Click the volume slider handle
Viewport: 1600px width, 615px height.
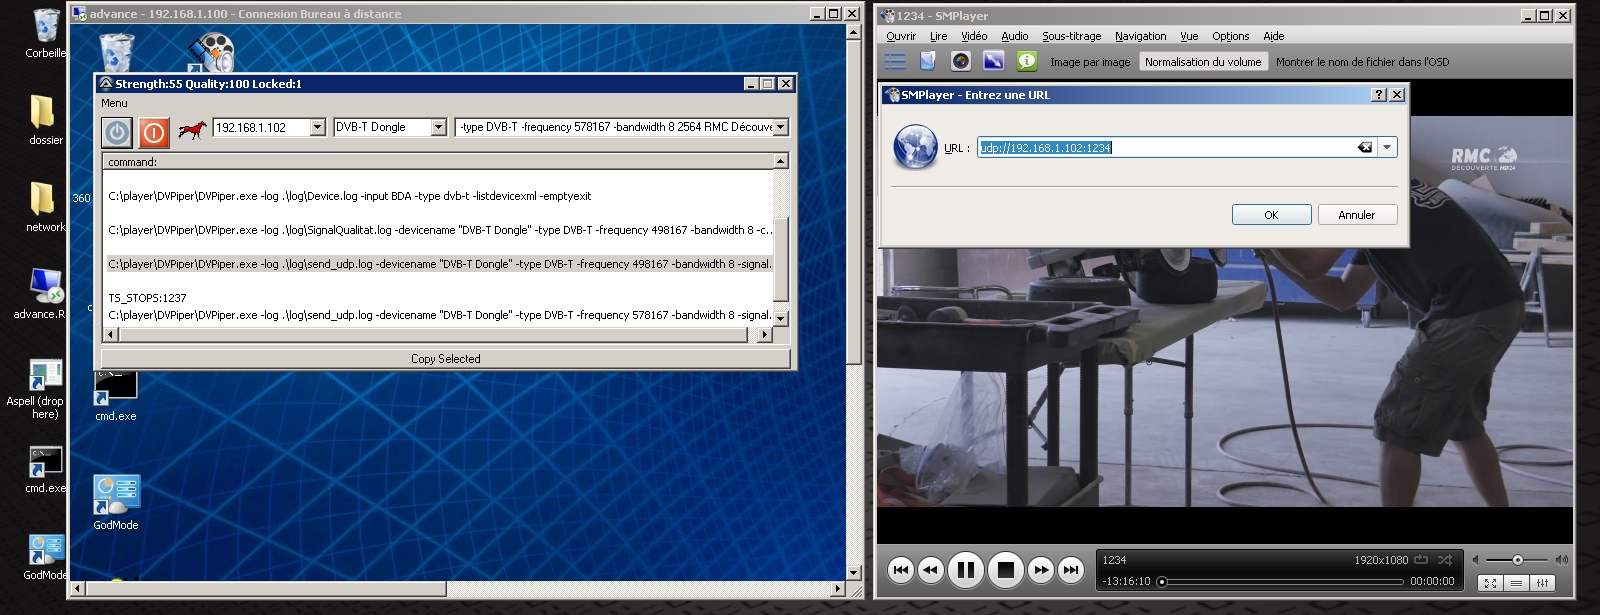point(1517,560)
